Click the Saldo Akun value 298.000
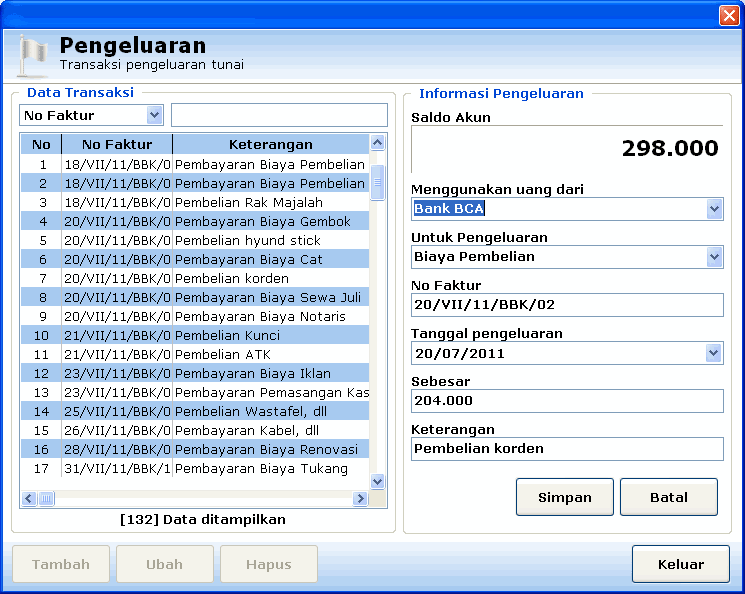Image resolution: width=745 pixels, height=594 pixels. (670, 148)
